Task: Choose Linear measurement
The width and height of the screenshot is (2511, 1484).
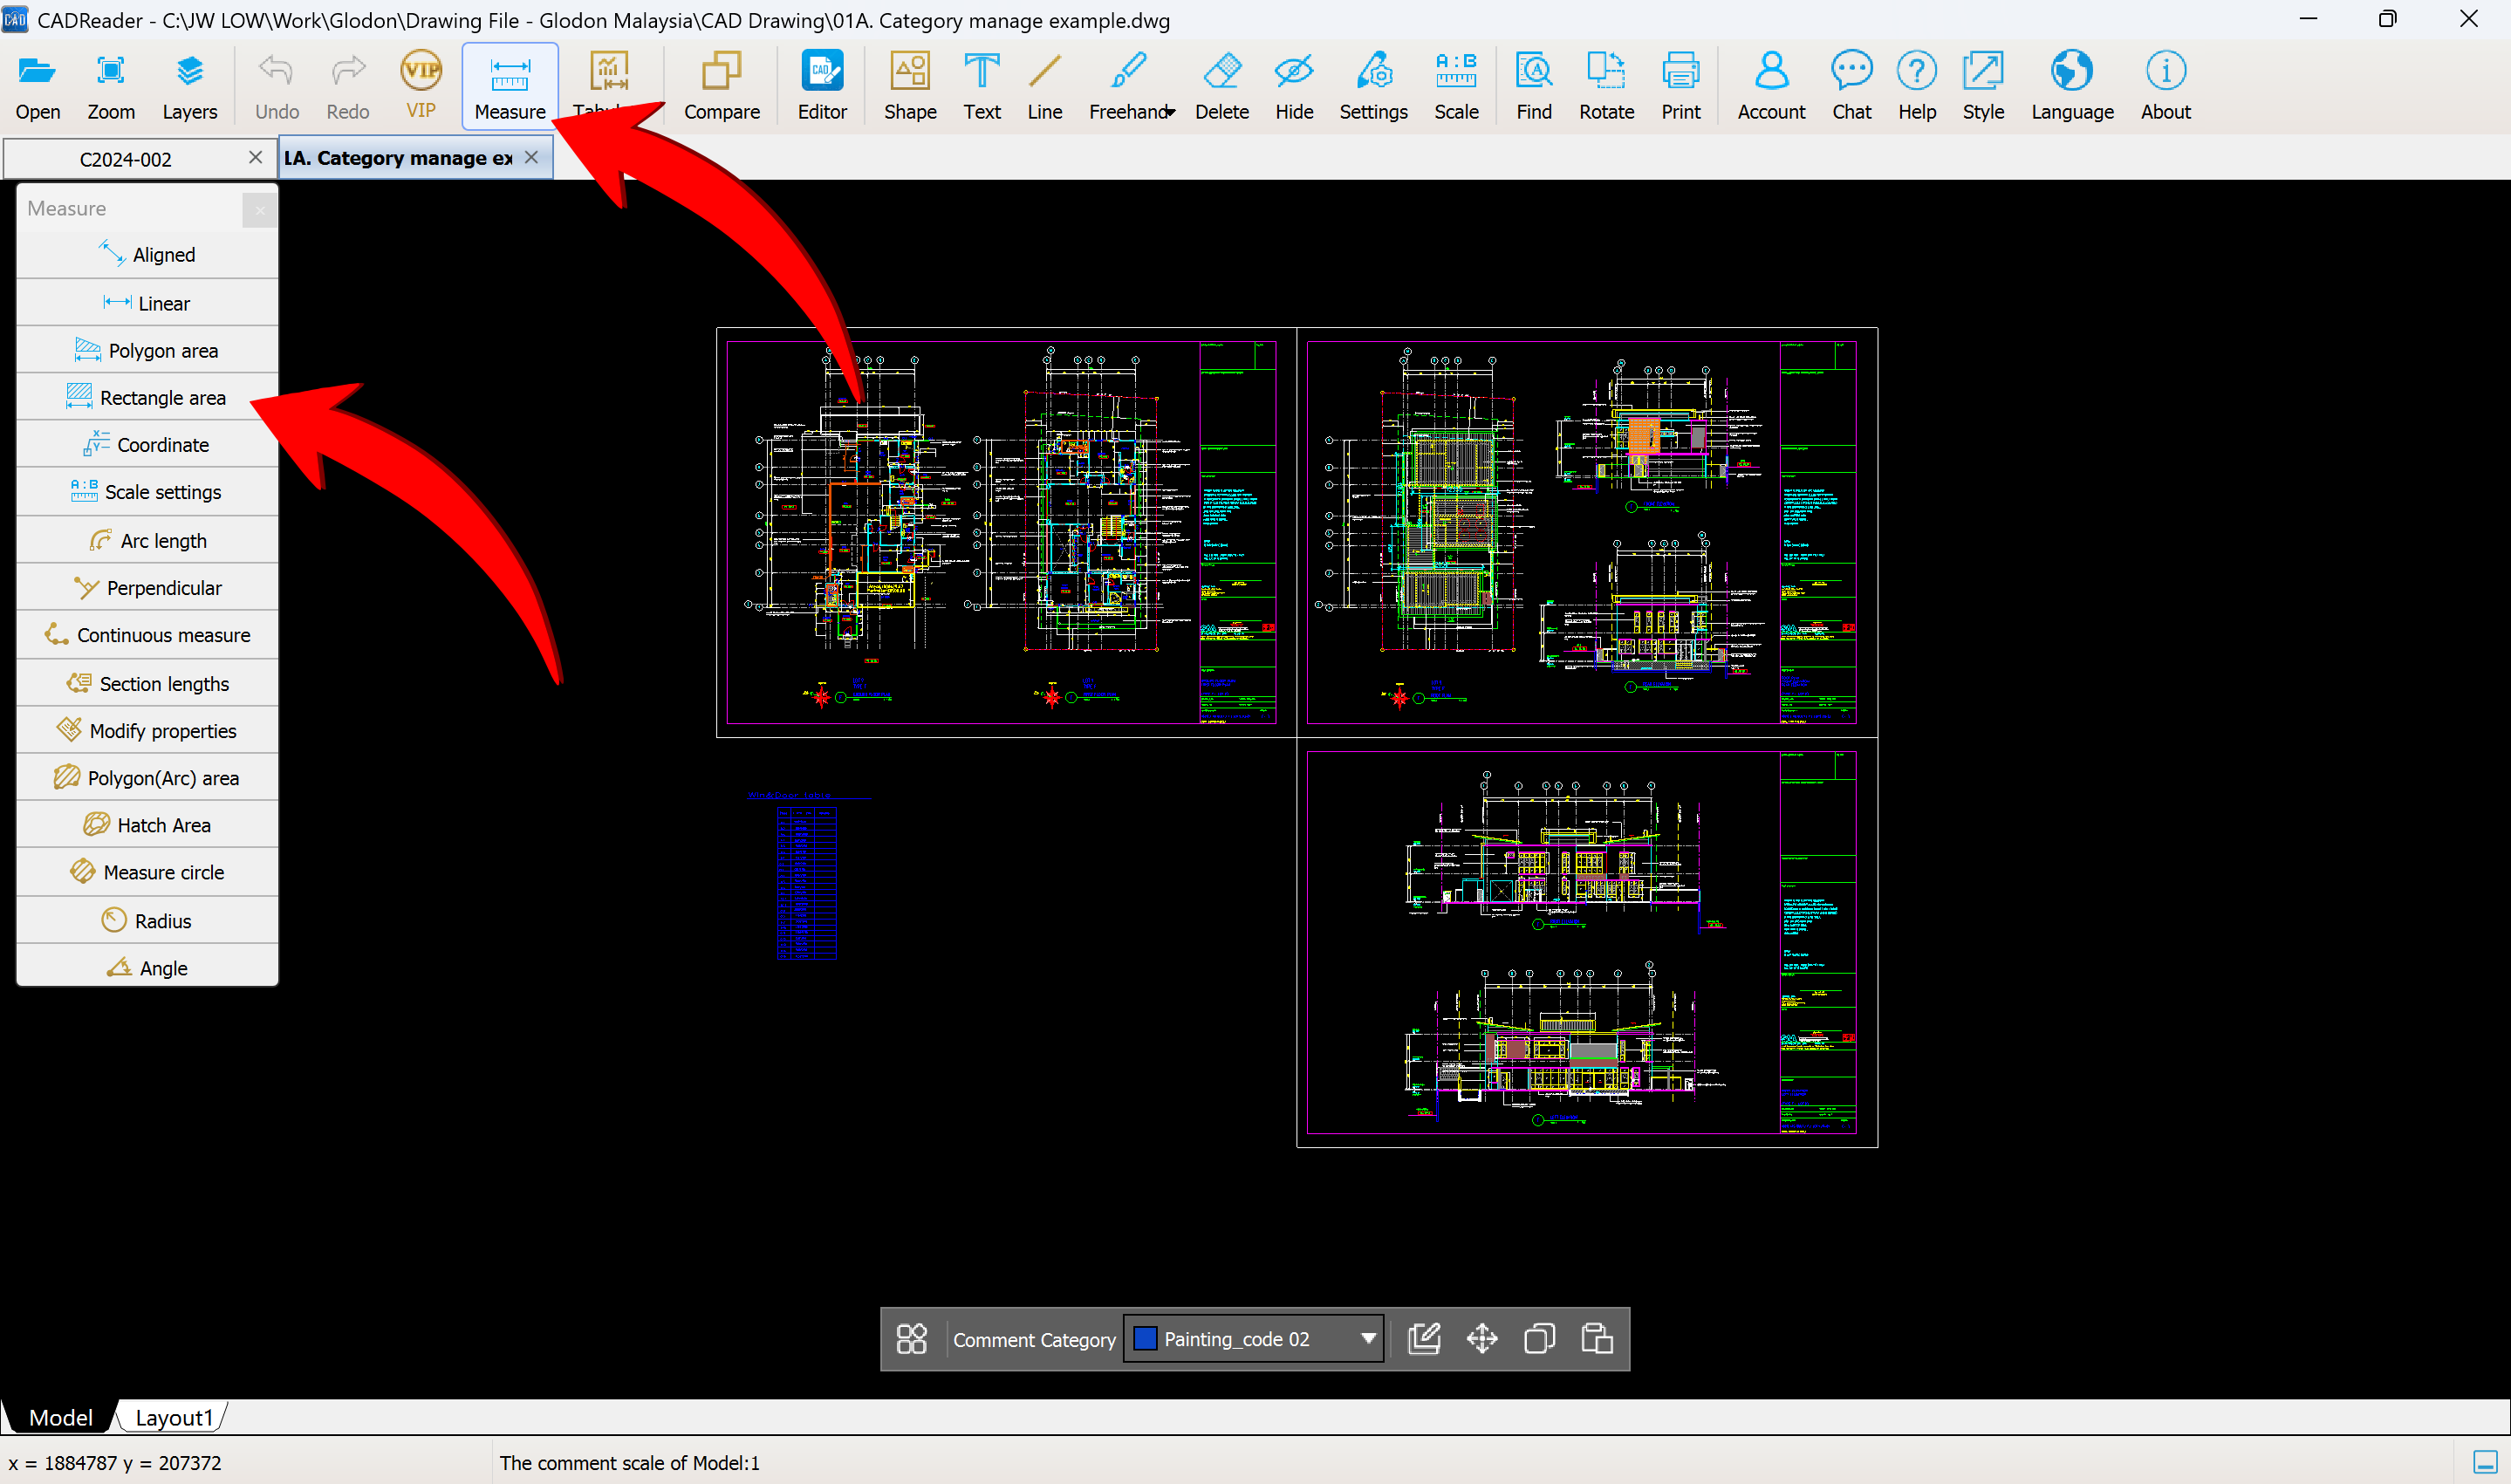Action: coord(147,303)
